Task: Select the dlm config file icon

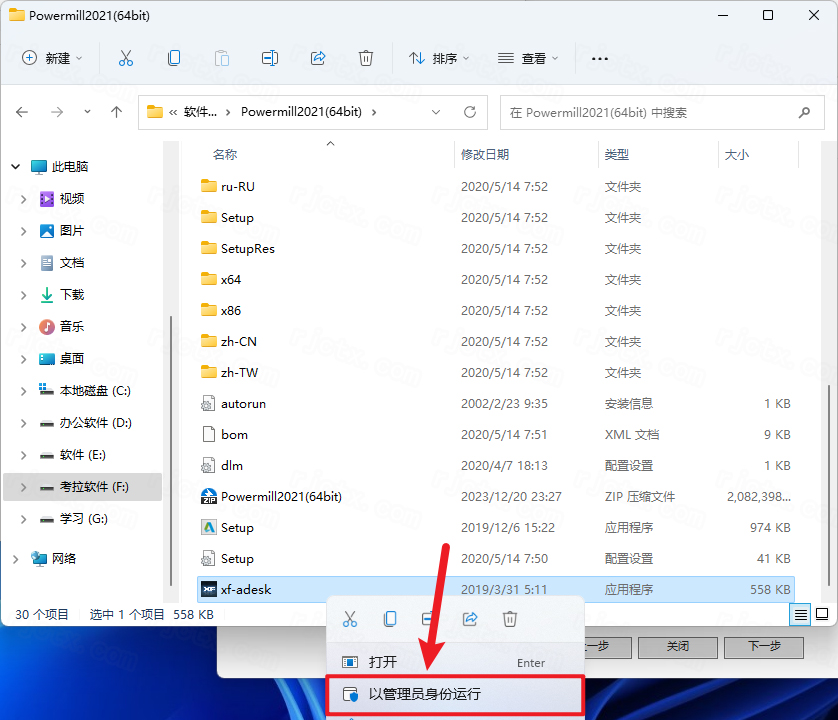Action: click(x=208, y=466)
